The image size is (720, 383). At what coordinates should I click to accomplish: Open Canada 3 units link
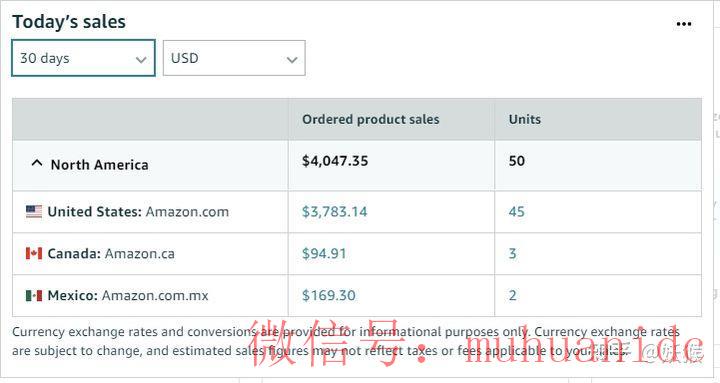click(x=512, y=253)
